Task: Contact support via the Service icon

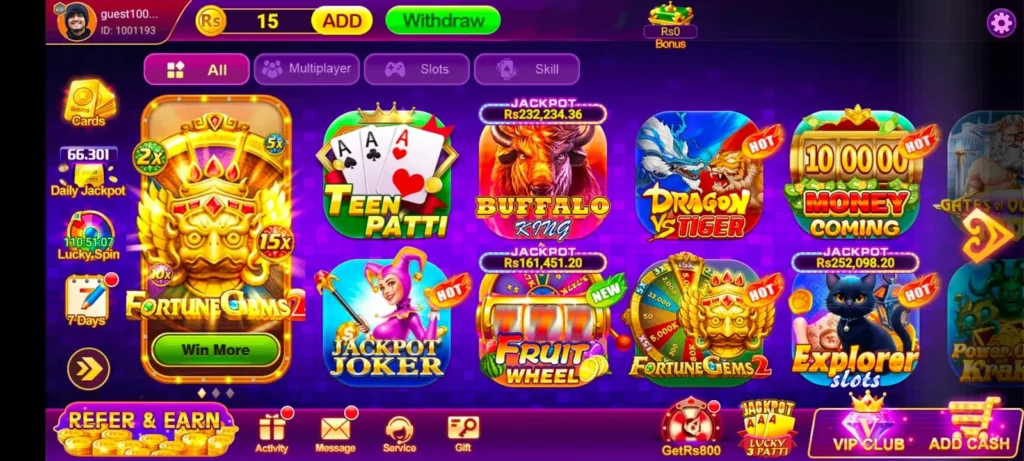Action: pyautogui.click(x=399, y=434)
